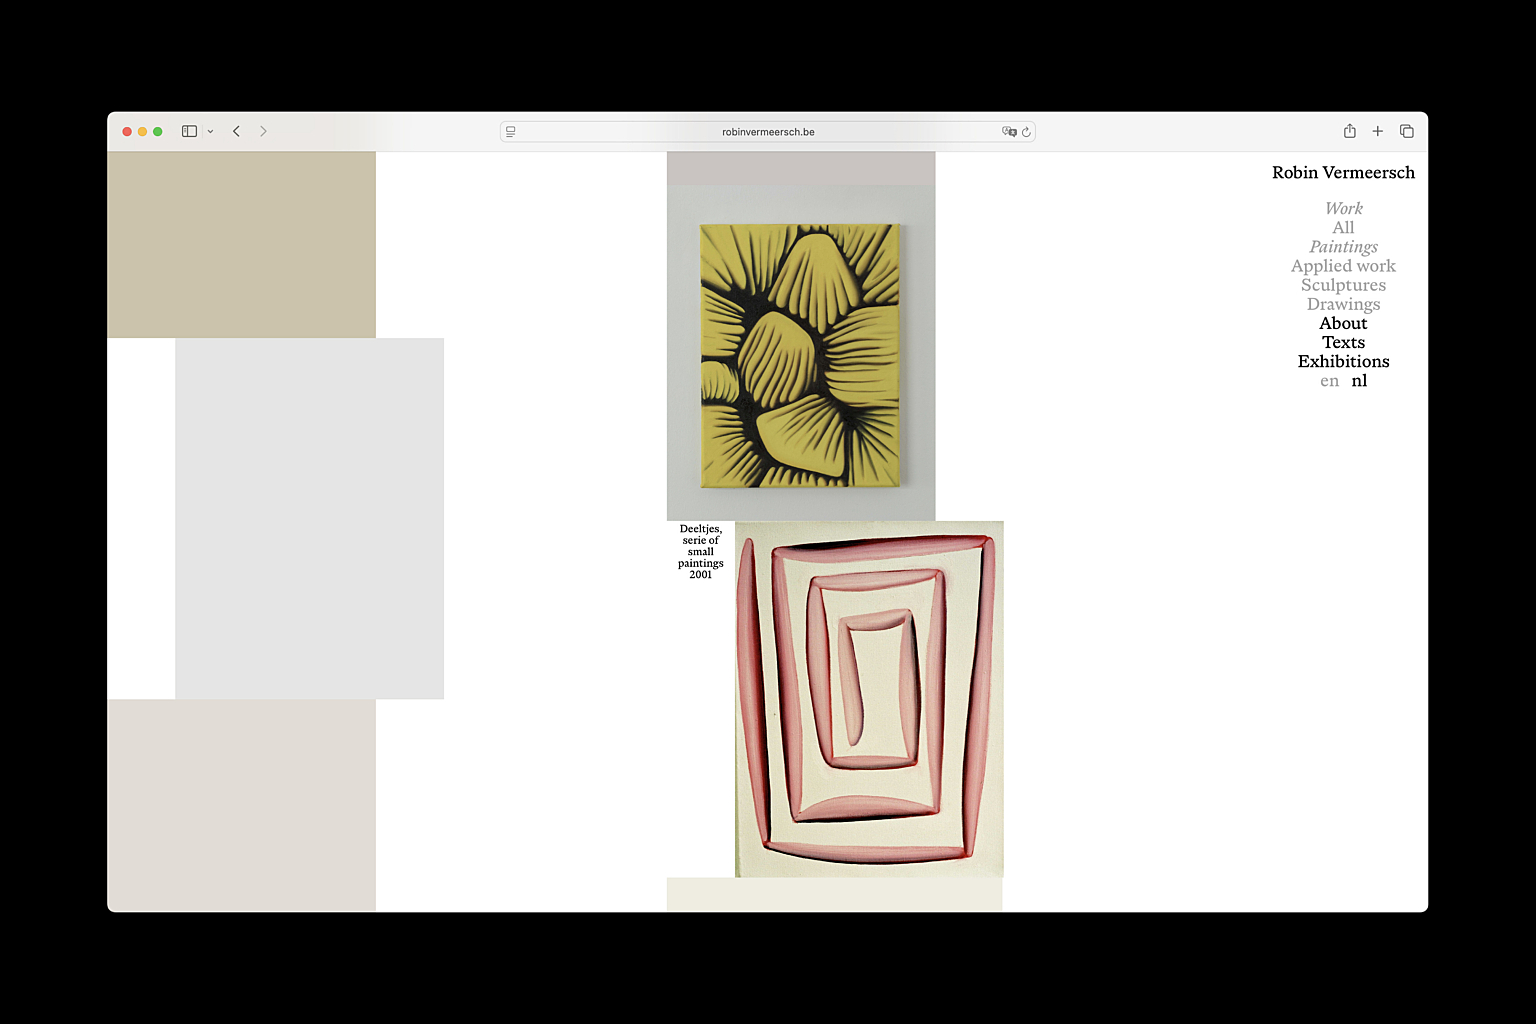Go forward using the forward arrow

pyautogui.click(x=263, y=131)
